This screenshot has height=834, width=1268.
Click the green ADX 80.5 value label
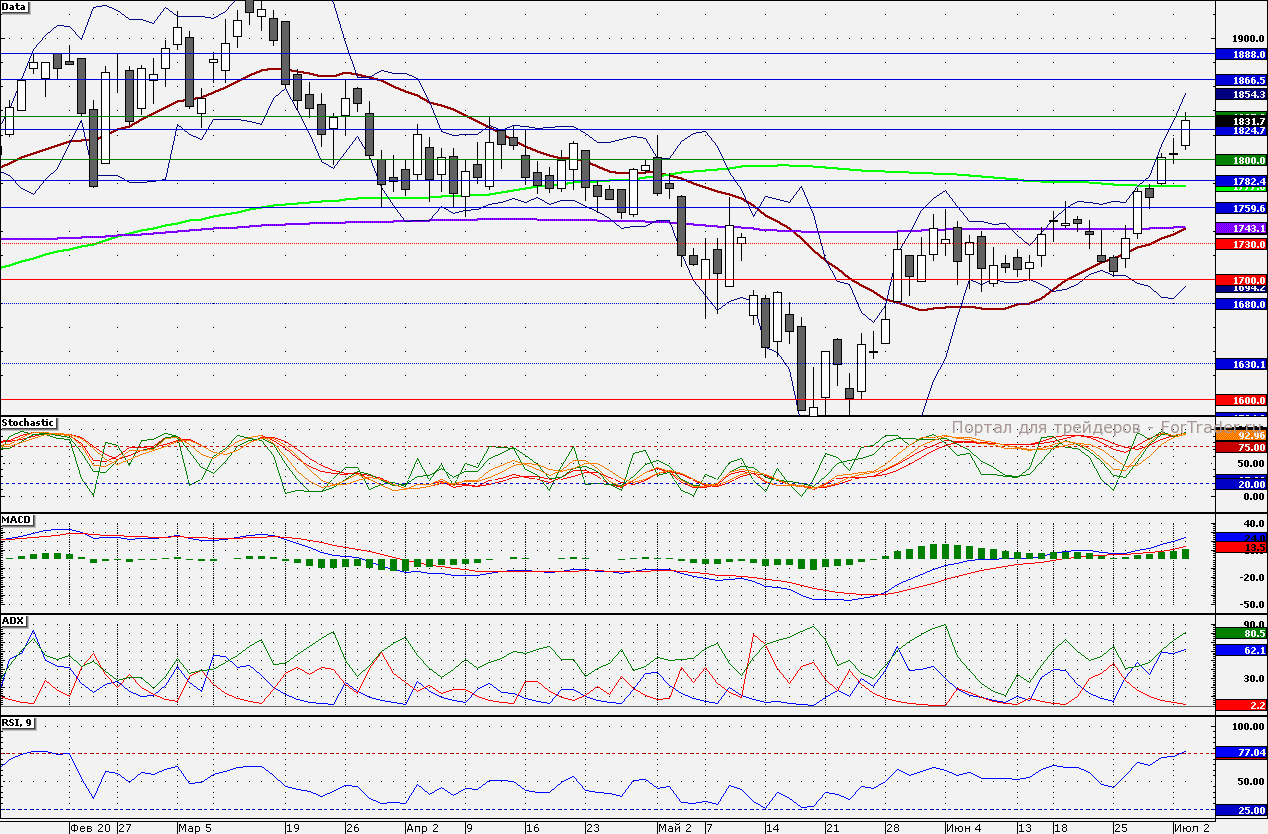(x=1241, y=633)
